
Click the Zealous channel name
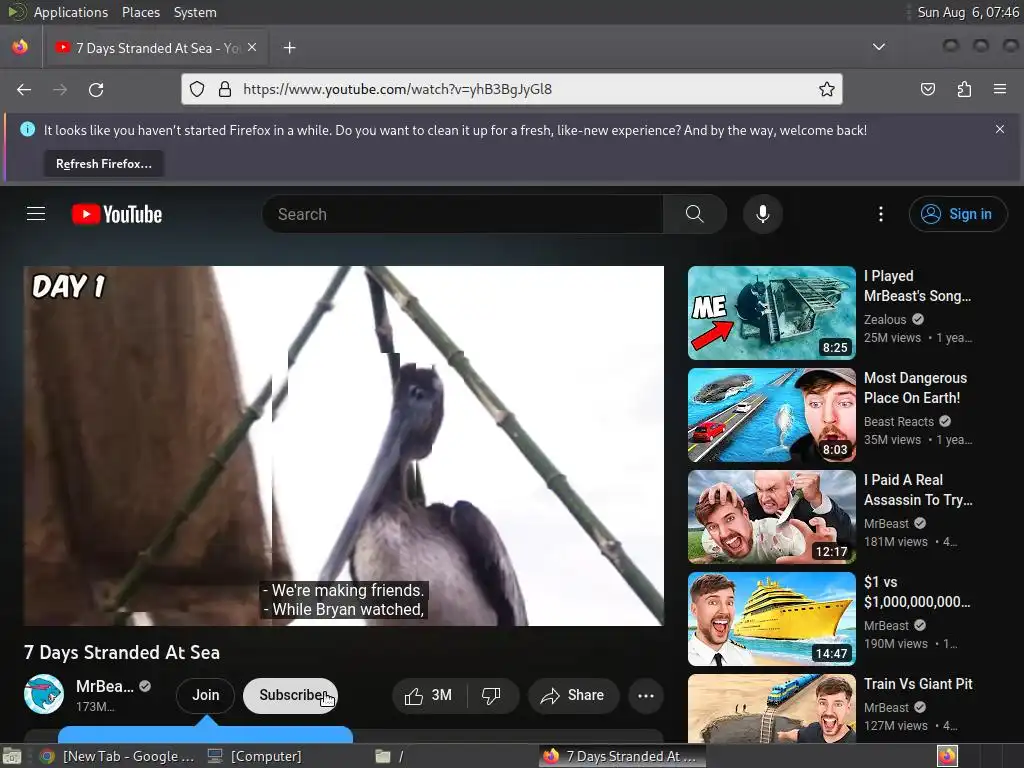coord(885,319)
